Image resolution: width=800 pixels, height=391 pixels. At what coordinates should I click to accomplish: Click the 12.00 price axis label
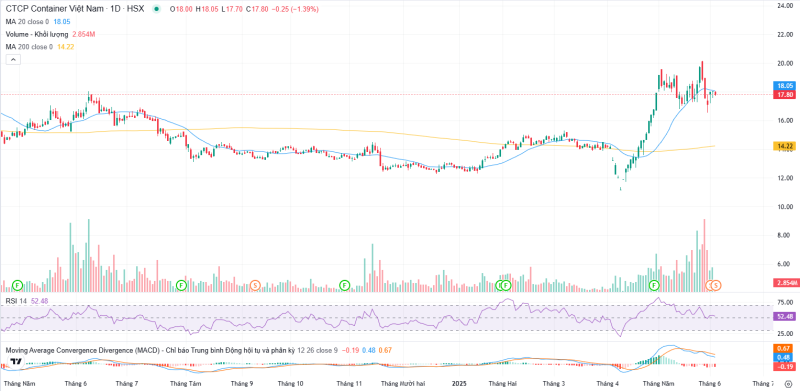click(784, 178)
